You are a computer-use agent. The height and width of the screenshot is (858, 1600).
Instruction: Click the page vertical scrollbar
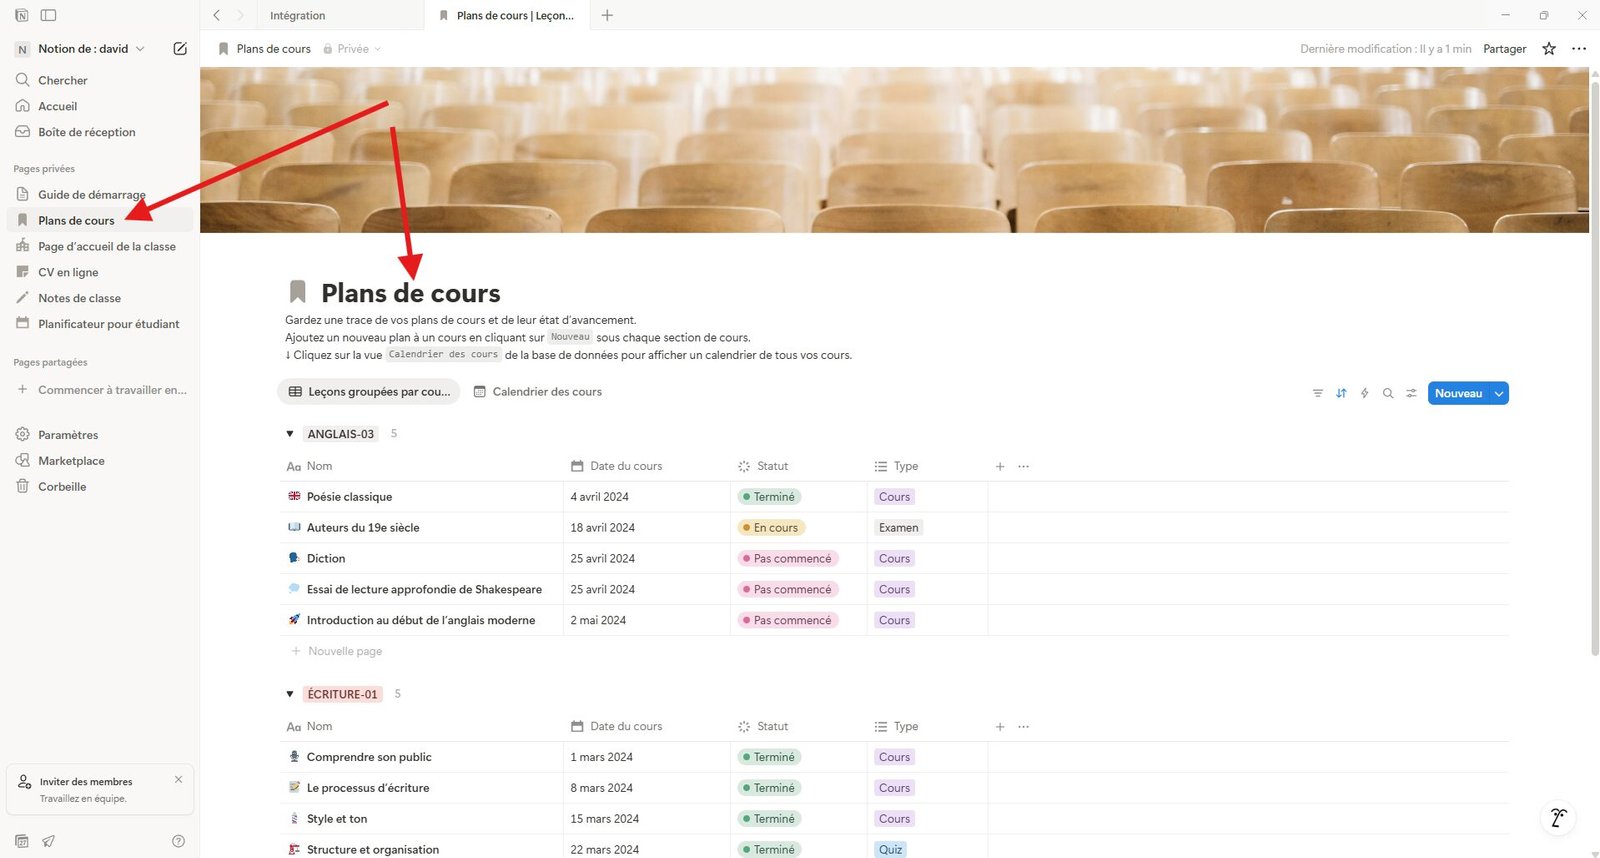click(1594, 370)
